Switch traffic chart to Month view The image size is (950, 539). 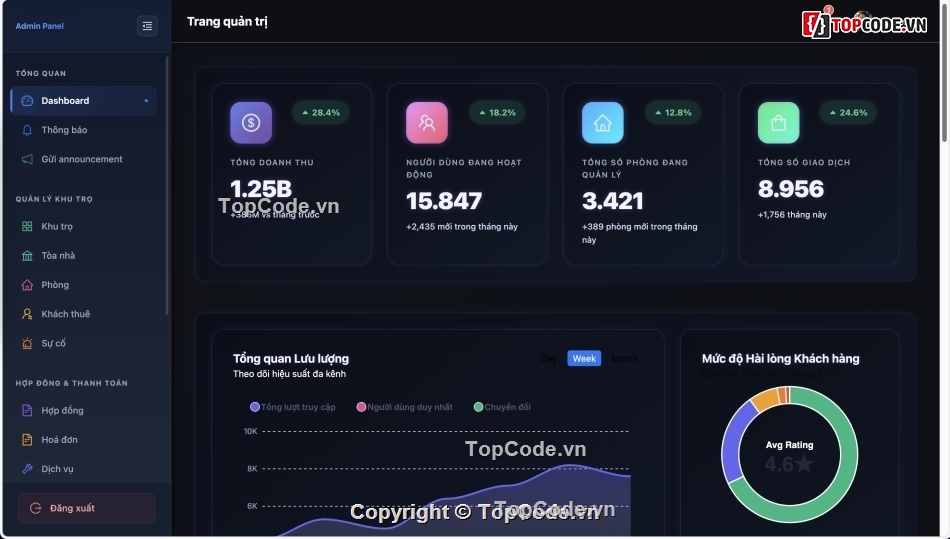(x=624, y=359)
